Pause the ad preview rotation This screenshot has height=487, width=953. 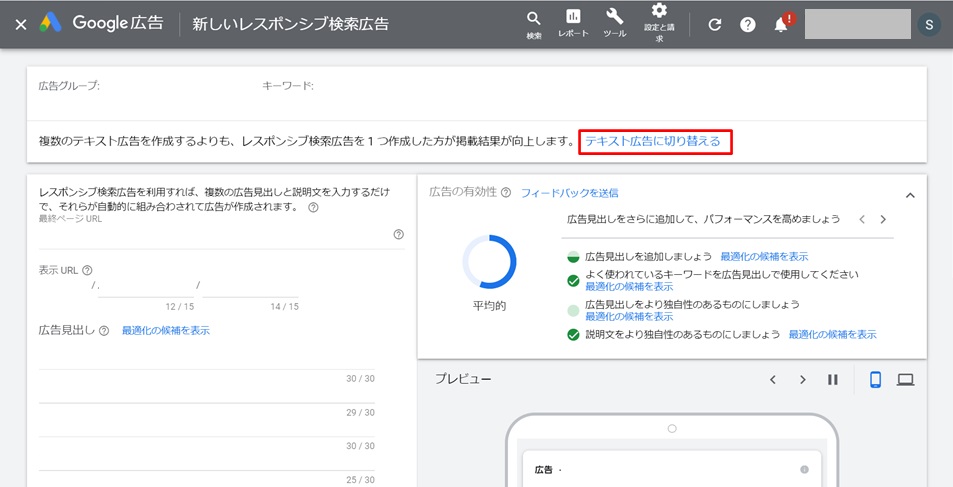832,380
